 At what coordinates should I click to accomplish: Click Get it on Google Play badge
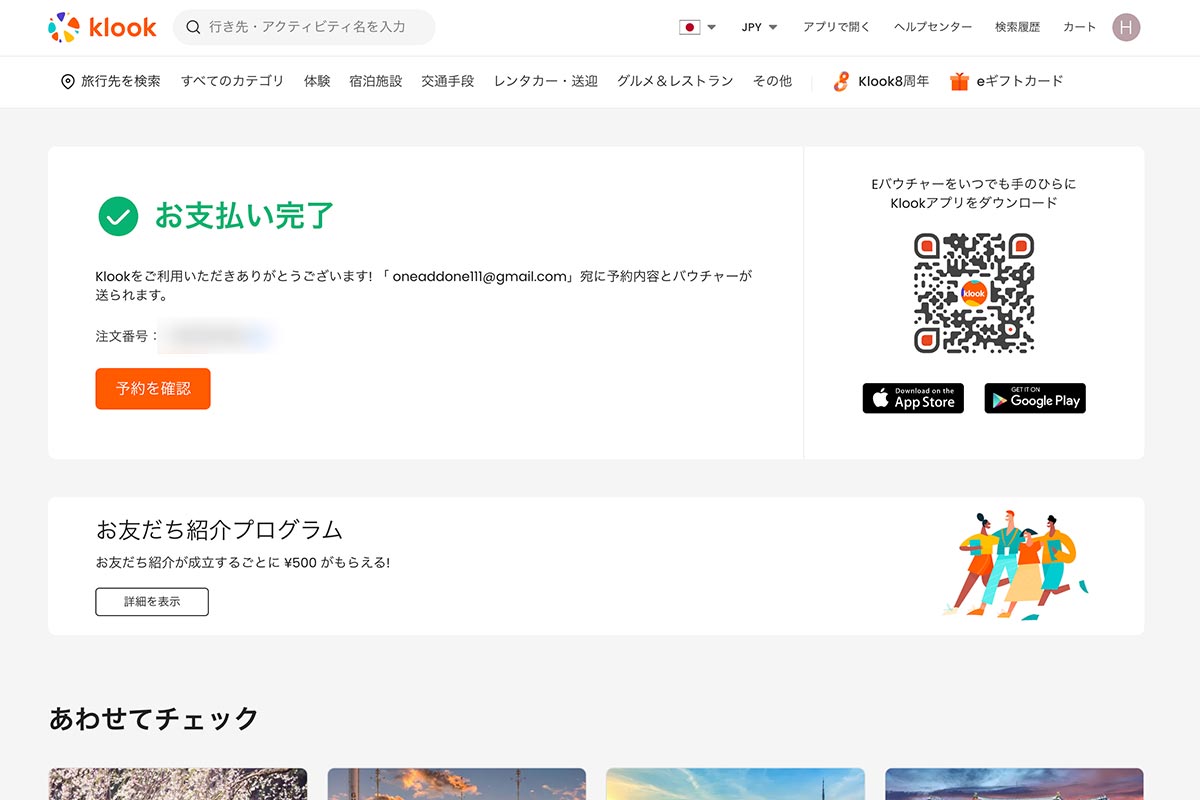click(1035, 398)
